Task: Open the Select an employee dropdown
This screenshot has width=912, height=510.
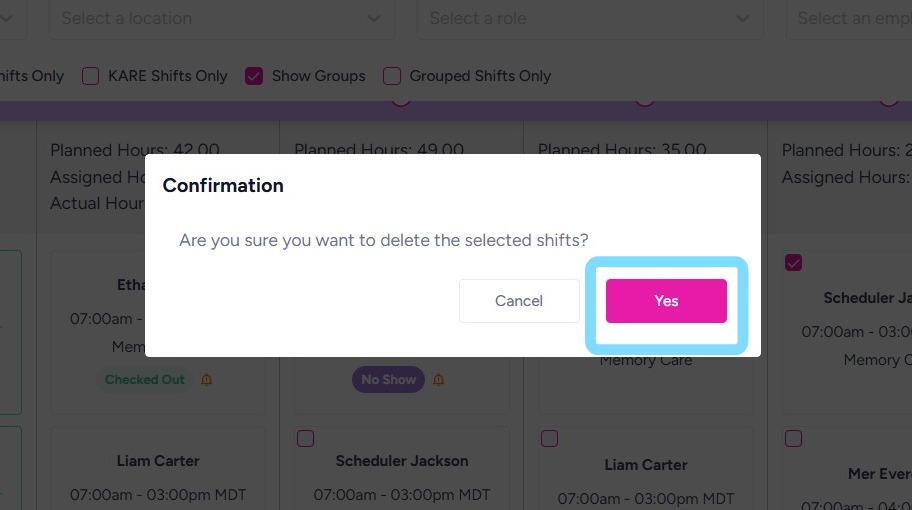Action: 850,18
